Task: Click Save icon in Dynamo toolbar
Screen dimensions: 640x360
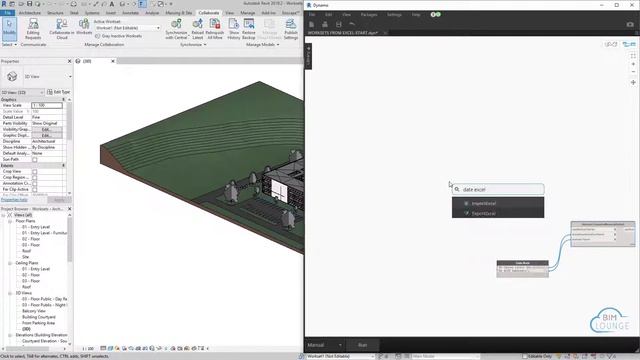Action: pos(338,24)
